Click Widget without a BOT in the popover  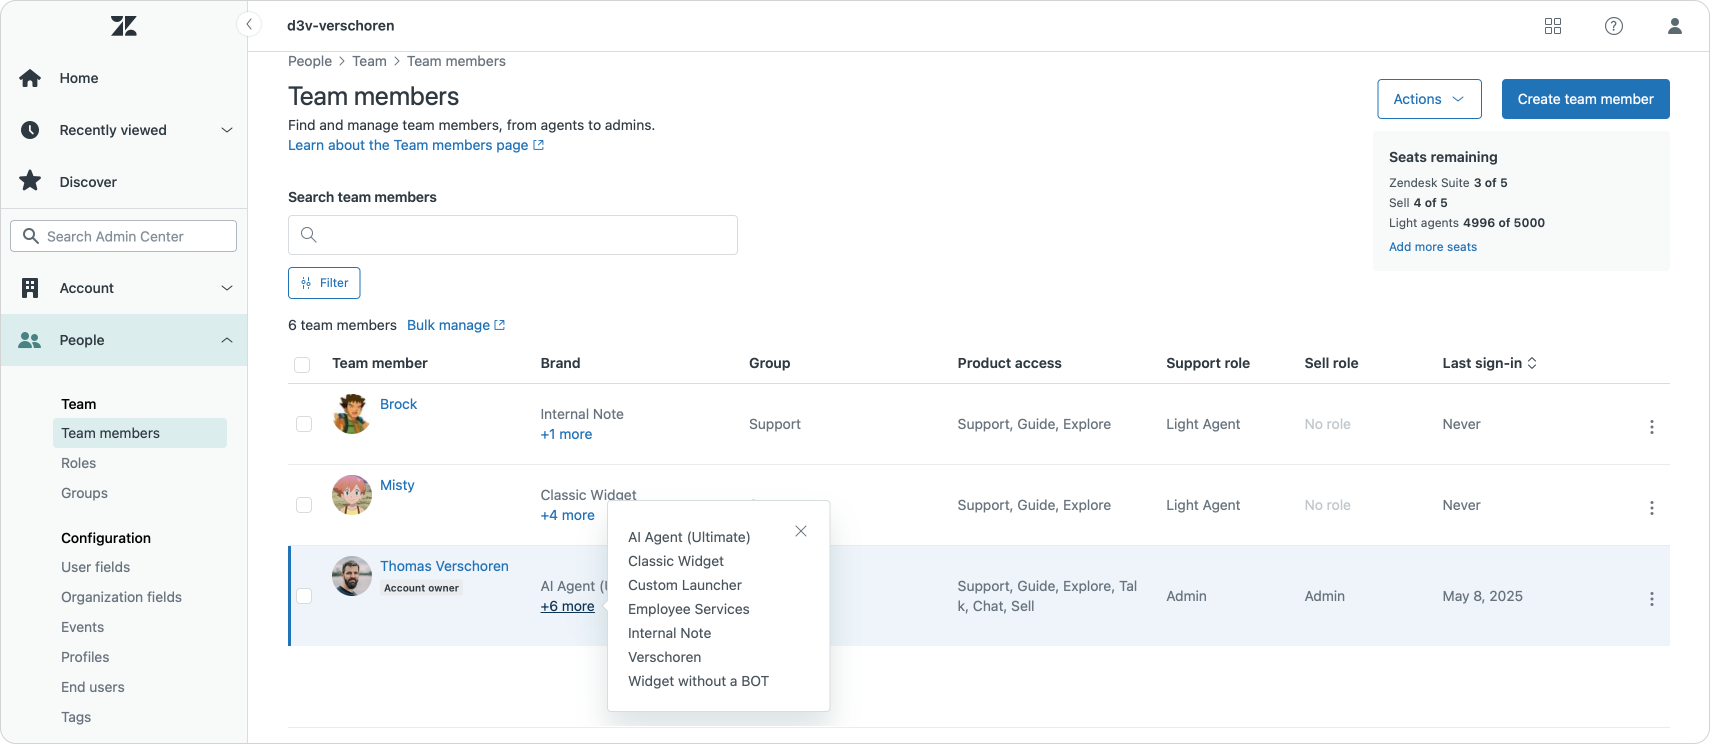coord(699,681)
